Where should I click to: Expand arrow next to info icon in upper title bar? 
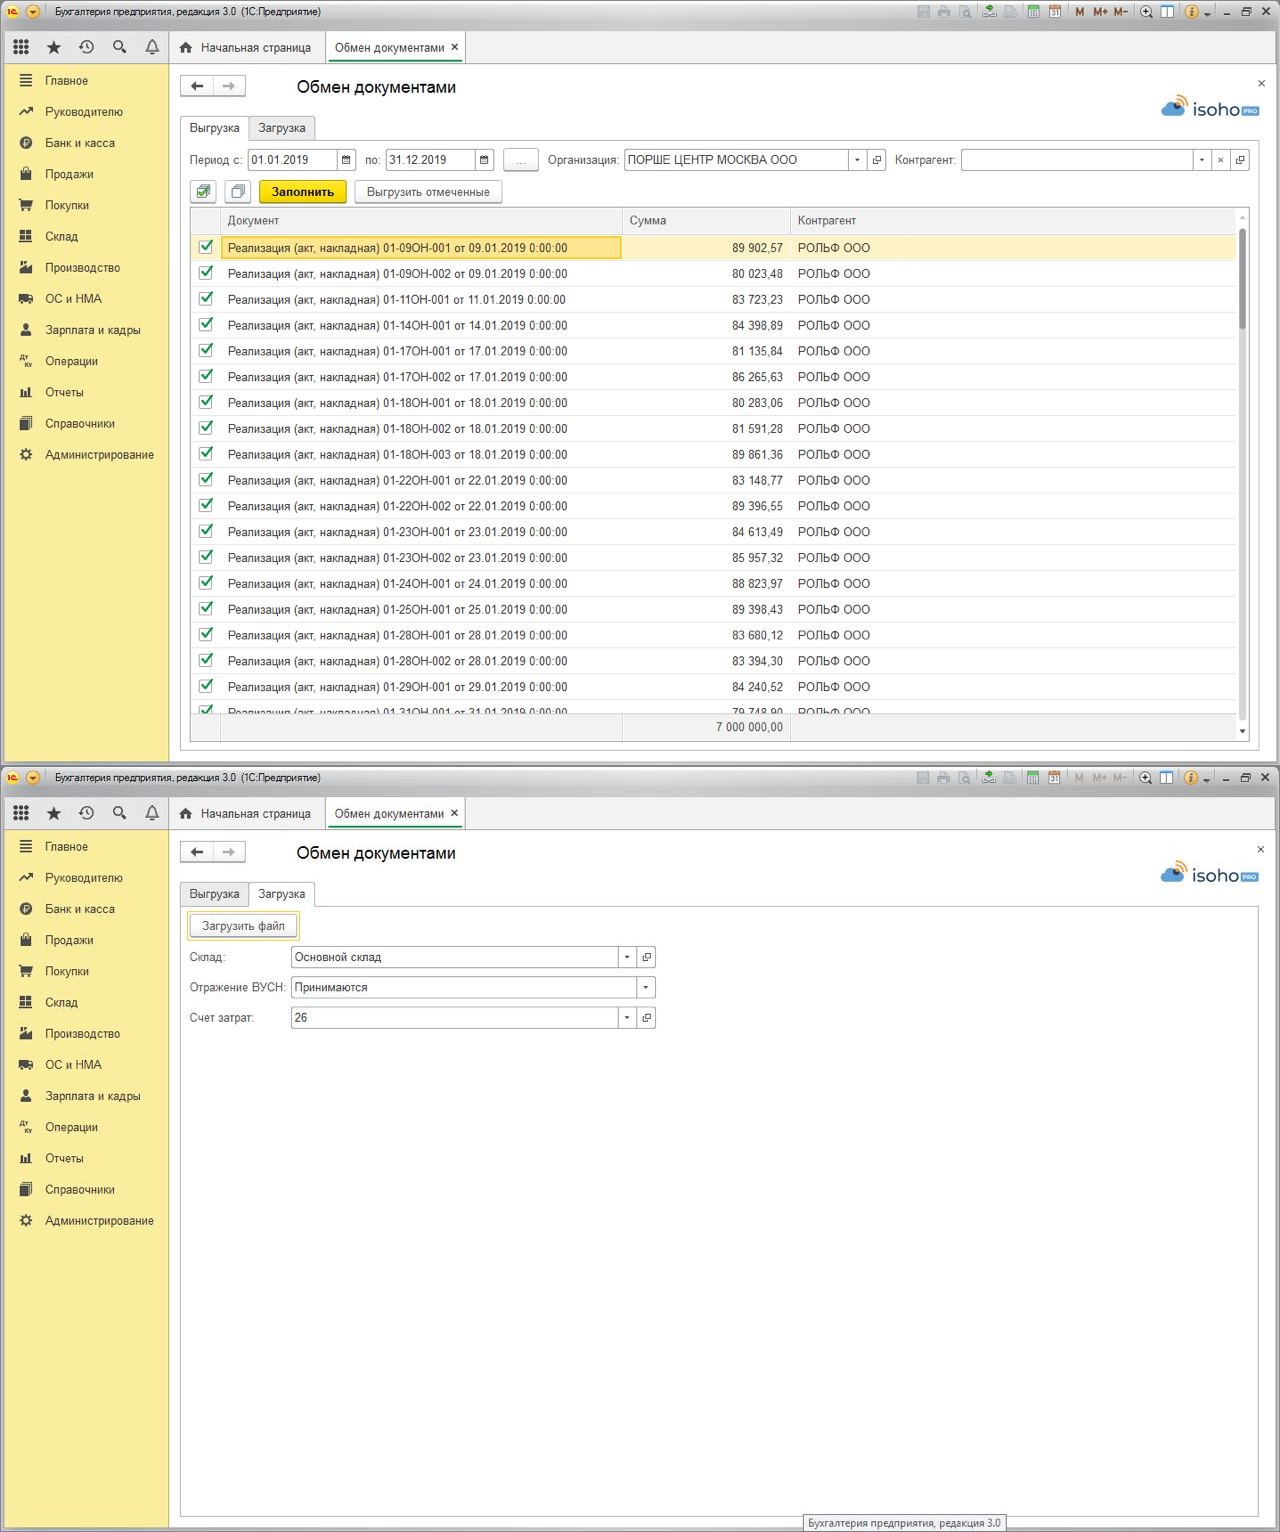coord(1207,13)
